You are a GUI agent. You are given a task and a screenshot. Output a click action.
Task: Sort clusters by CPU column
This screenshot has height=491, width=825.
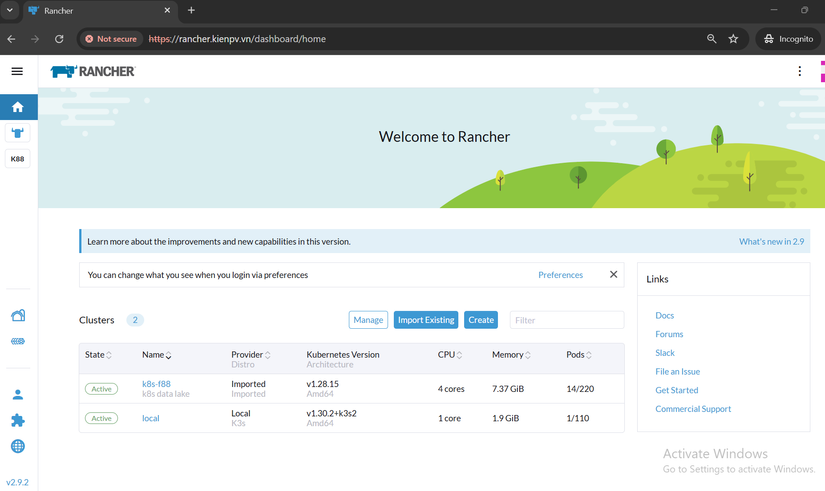(x=450, y=355)
